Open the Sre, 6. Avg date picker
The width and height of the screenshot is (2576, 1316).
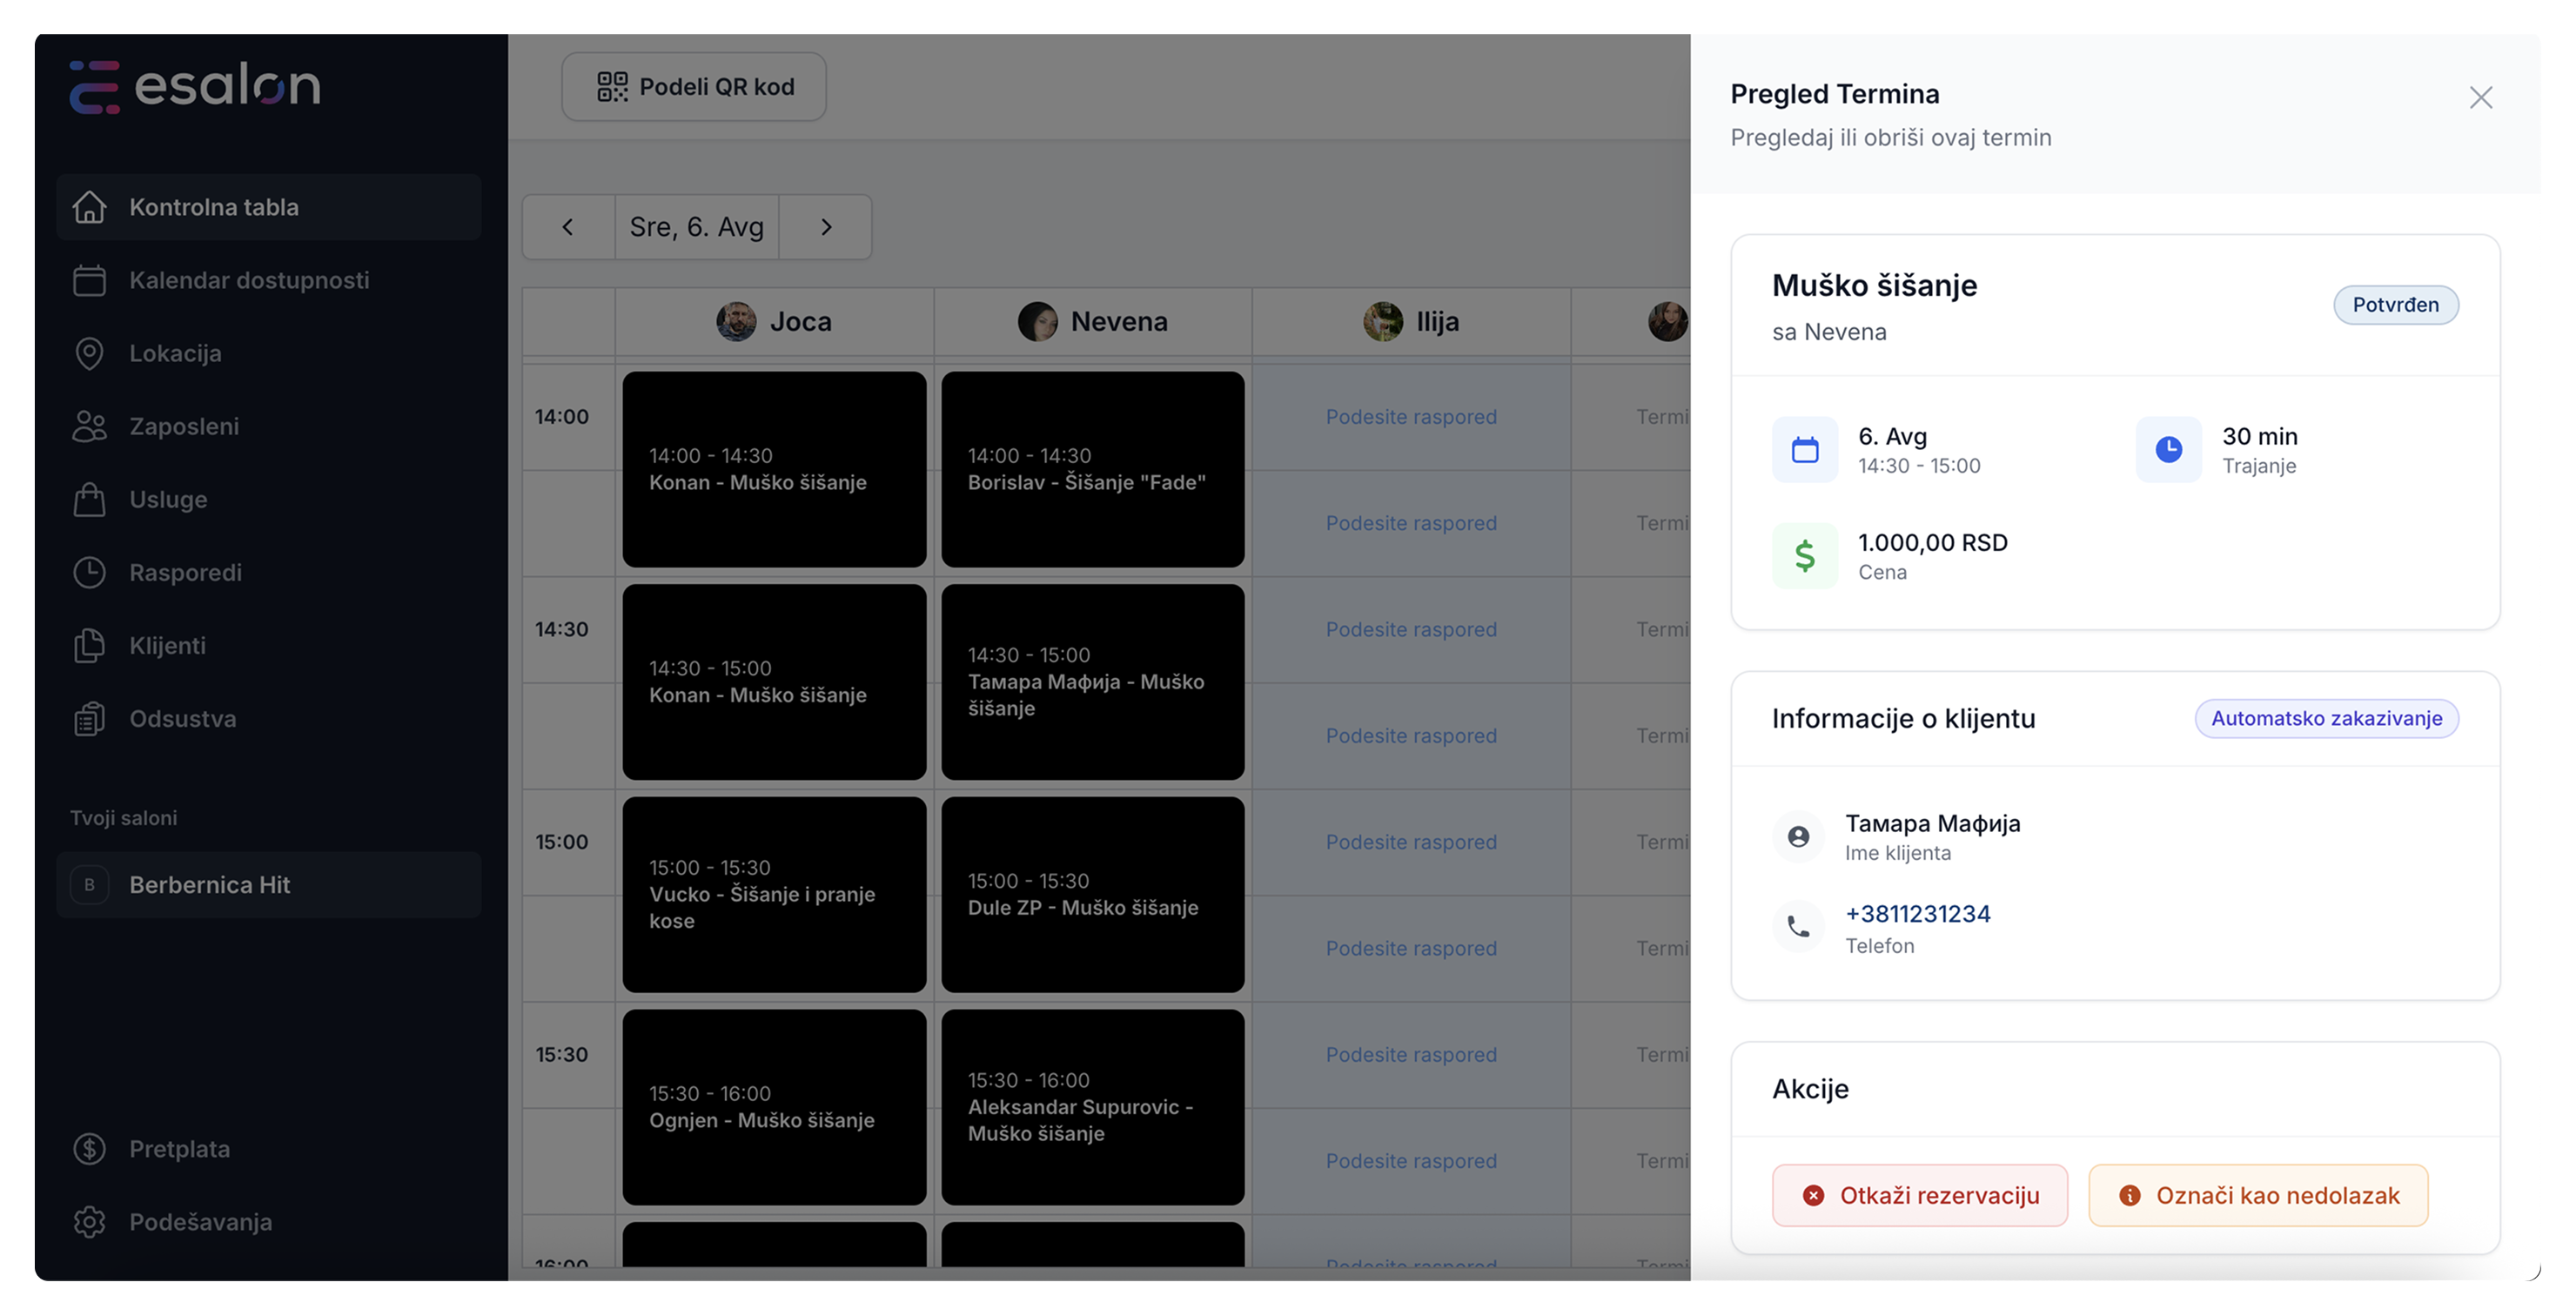pos(697,227)
